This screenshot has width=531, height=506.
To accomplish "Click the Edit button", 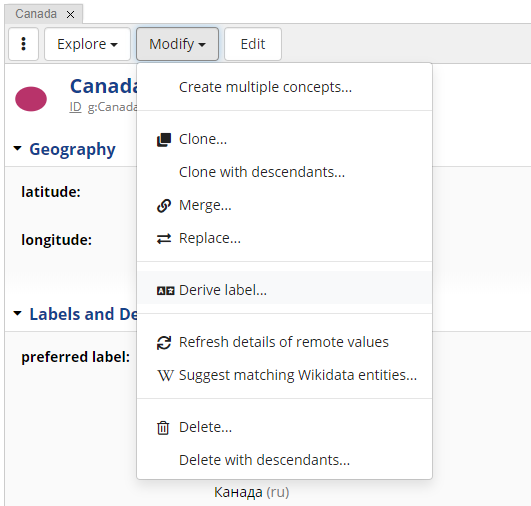I will 253,44.
